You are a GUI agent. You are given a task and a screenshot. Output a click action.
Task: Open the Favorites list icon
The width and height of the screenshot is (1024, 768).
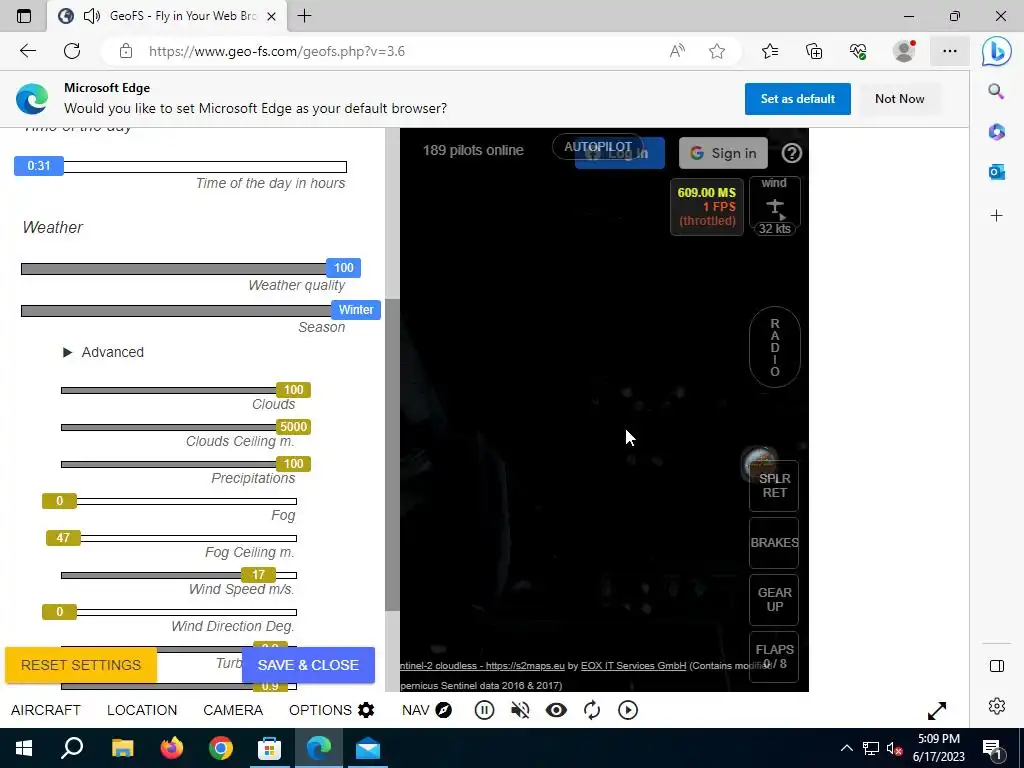click(x=771, y=51)
